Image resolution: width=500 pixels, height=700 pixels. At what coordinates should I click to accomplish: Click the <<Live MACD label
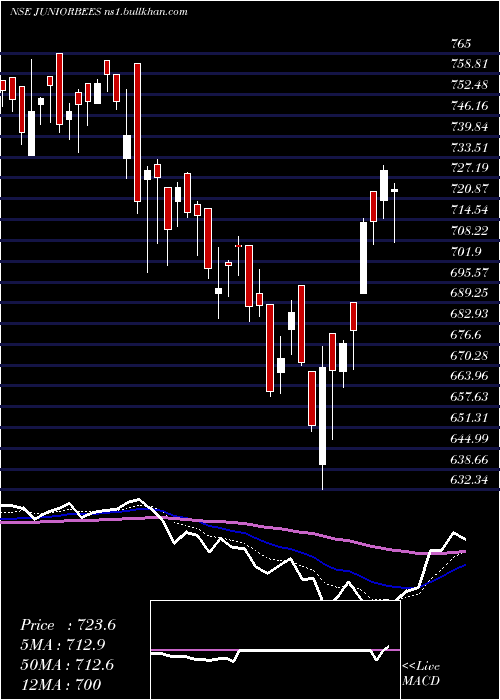click(421, 674)
